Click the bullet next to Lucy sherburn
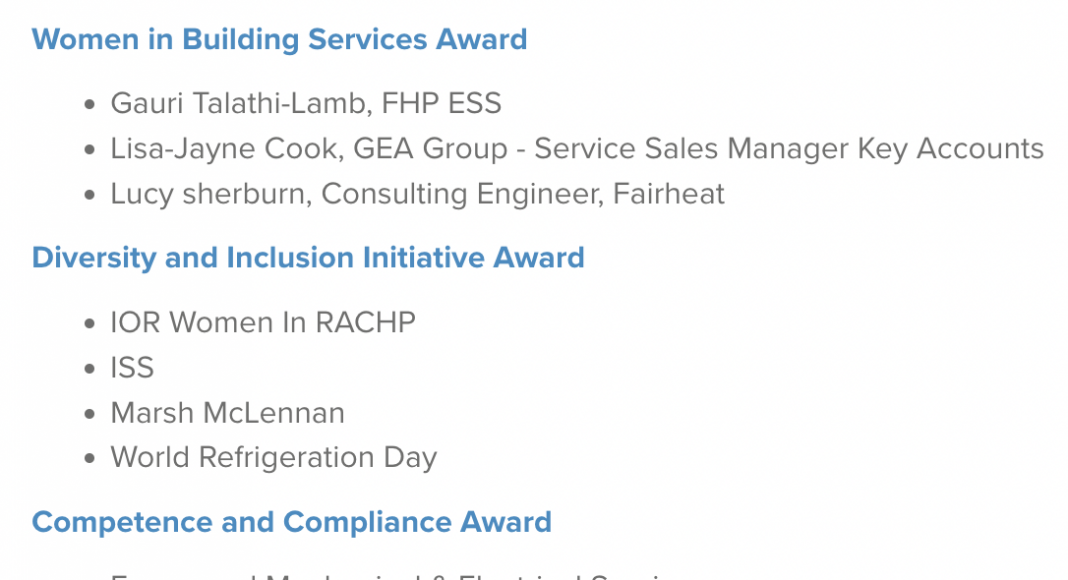The width and height of the screenshot is (1068, 580). click(x=91, y=195)
